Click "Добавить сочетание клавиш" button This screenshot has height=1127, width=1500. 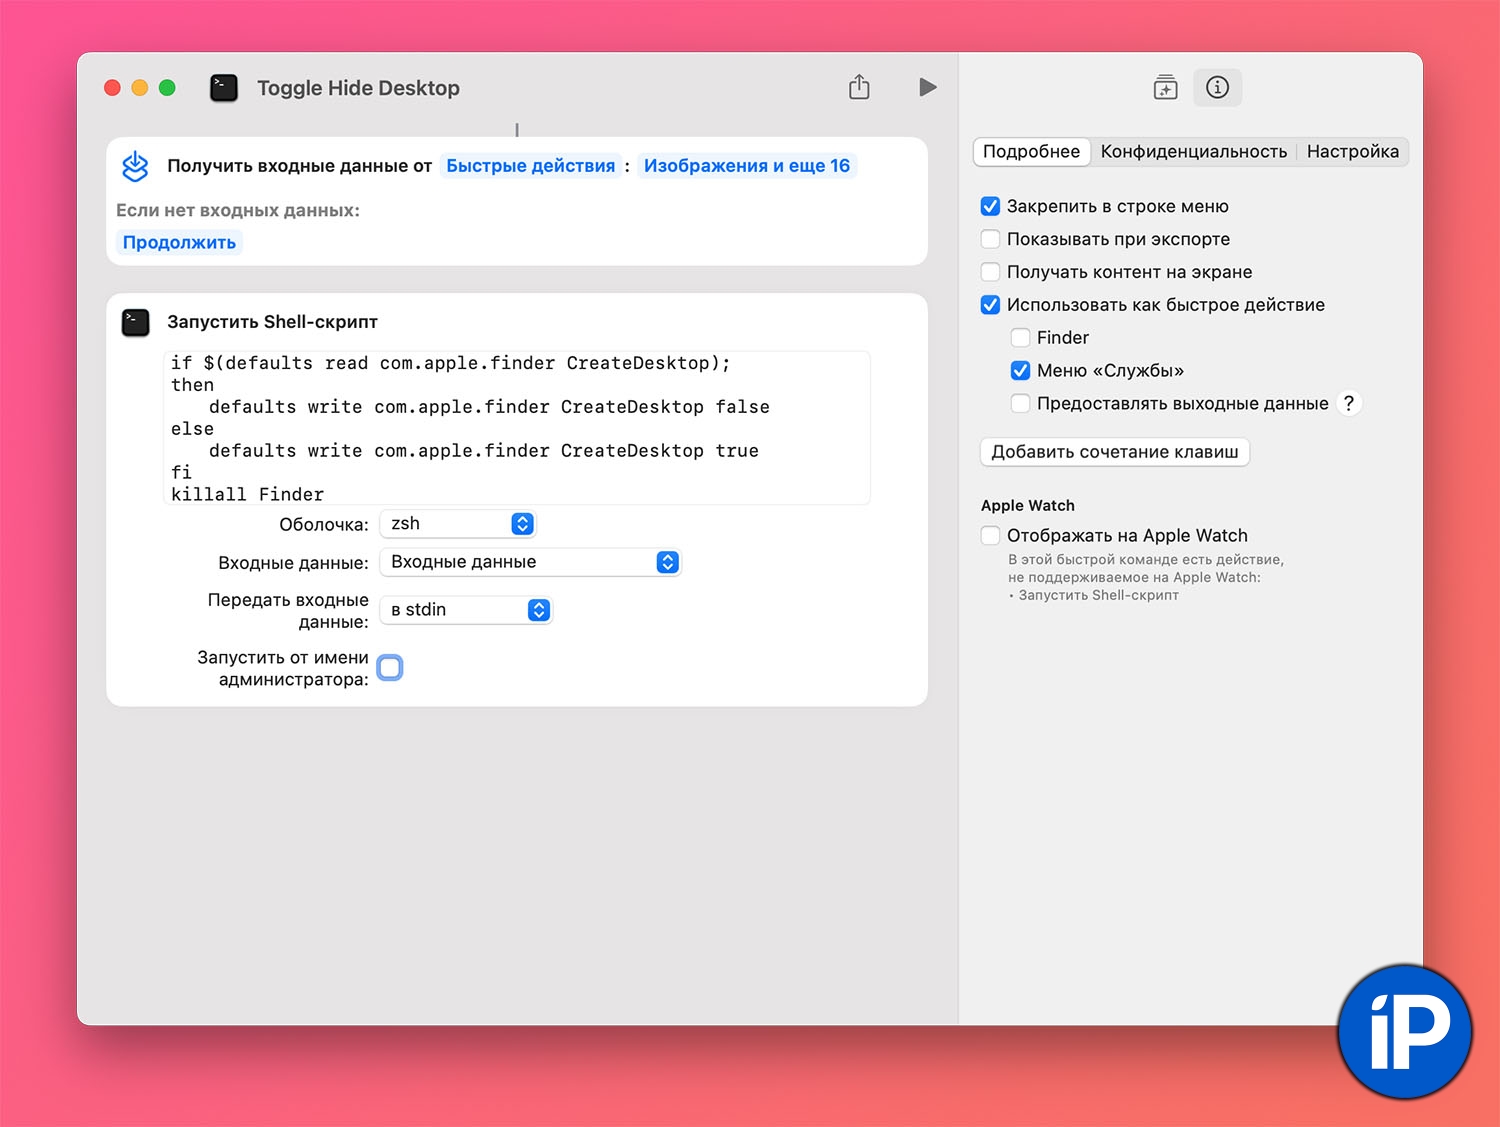pos(1114,452)
